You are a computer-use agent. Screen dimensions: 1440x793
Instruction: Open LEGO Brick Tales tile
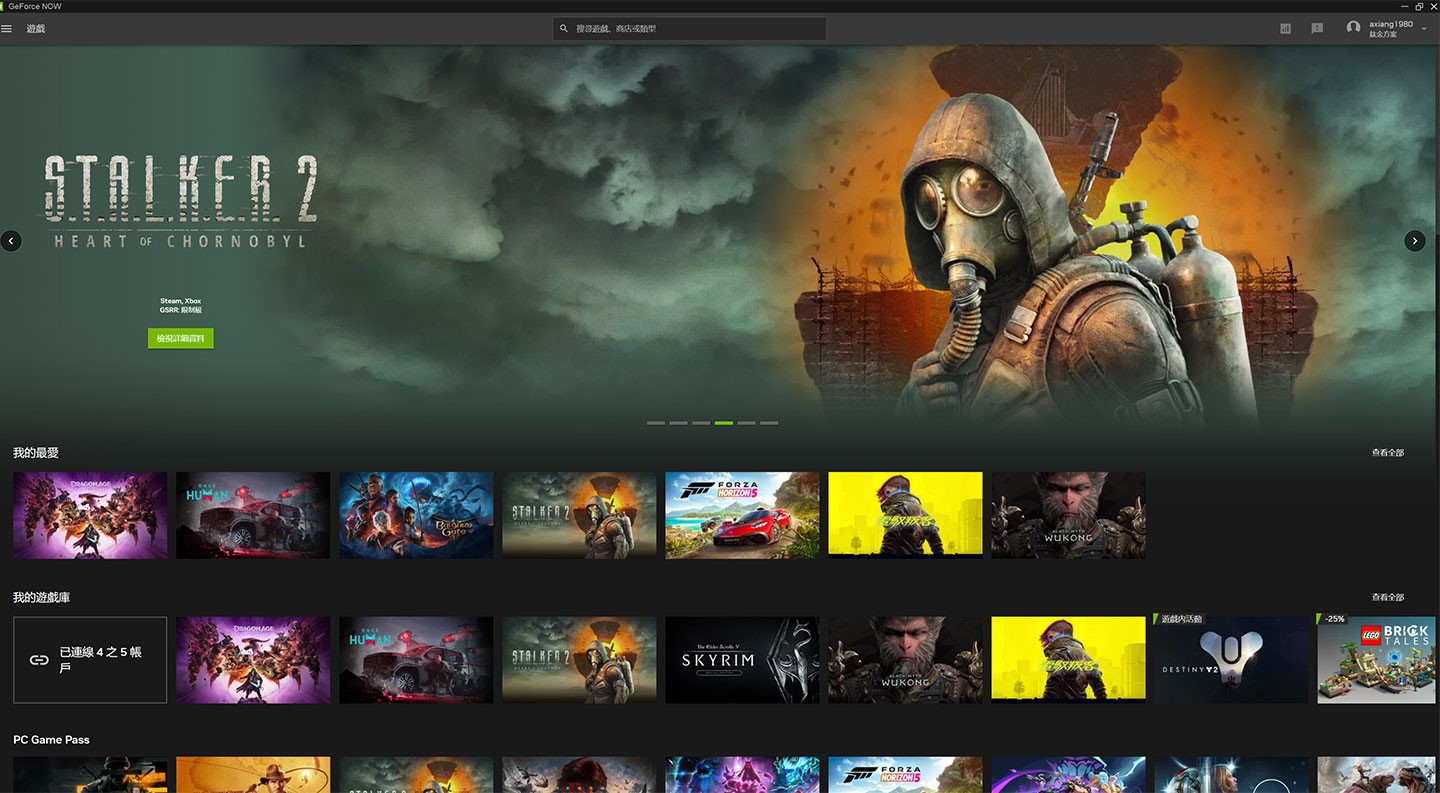(x=1378, y=660)
